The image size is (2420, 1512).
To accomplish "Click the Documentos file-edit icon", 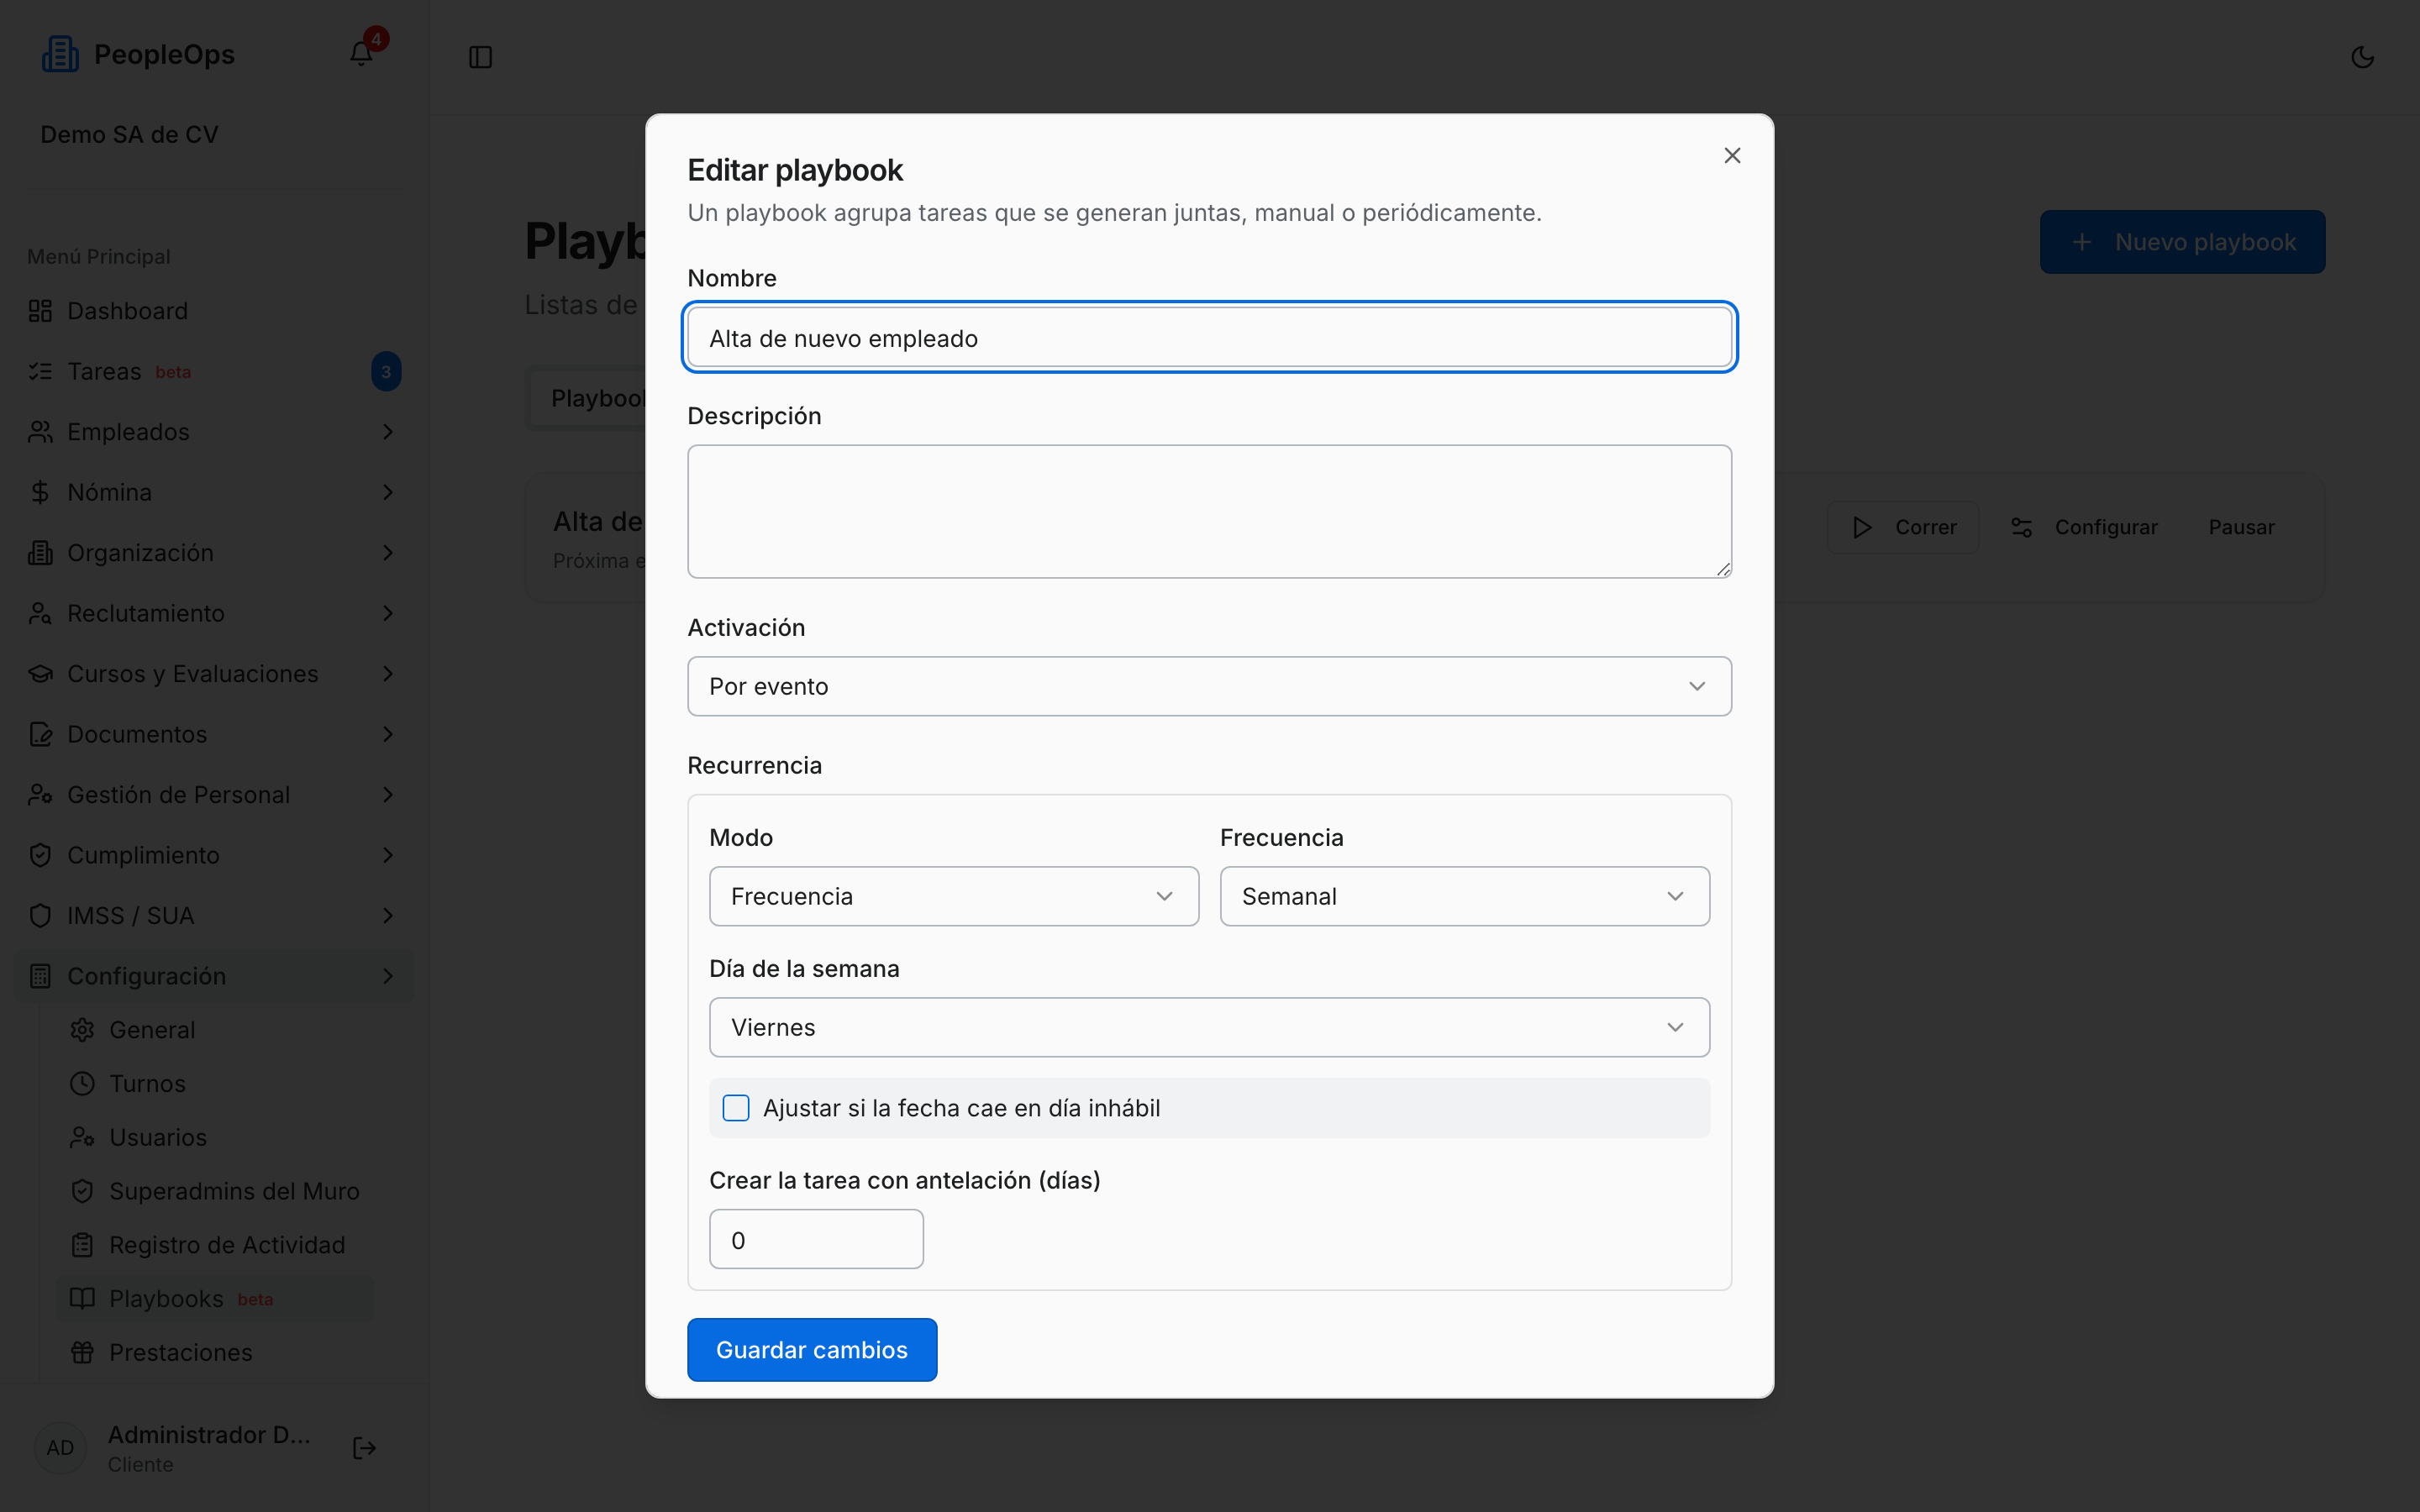I will [40, 734].
